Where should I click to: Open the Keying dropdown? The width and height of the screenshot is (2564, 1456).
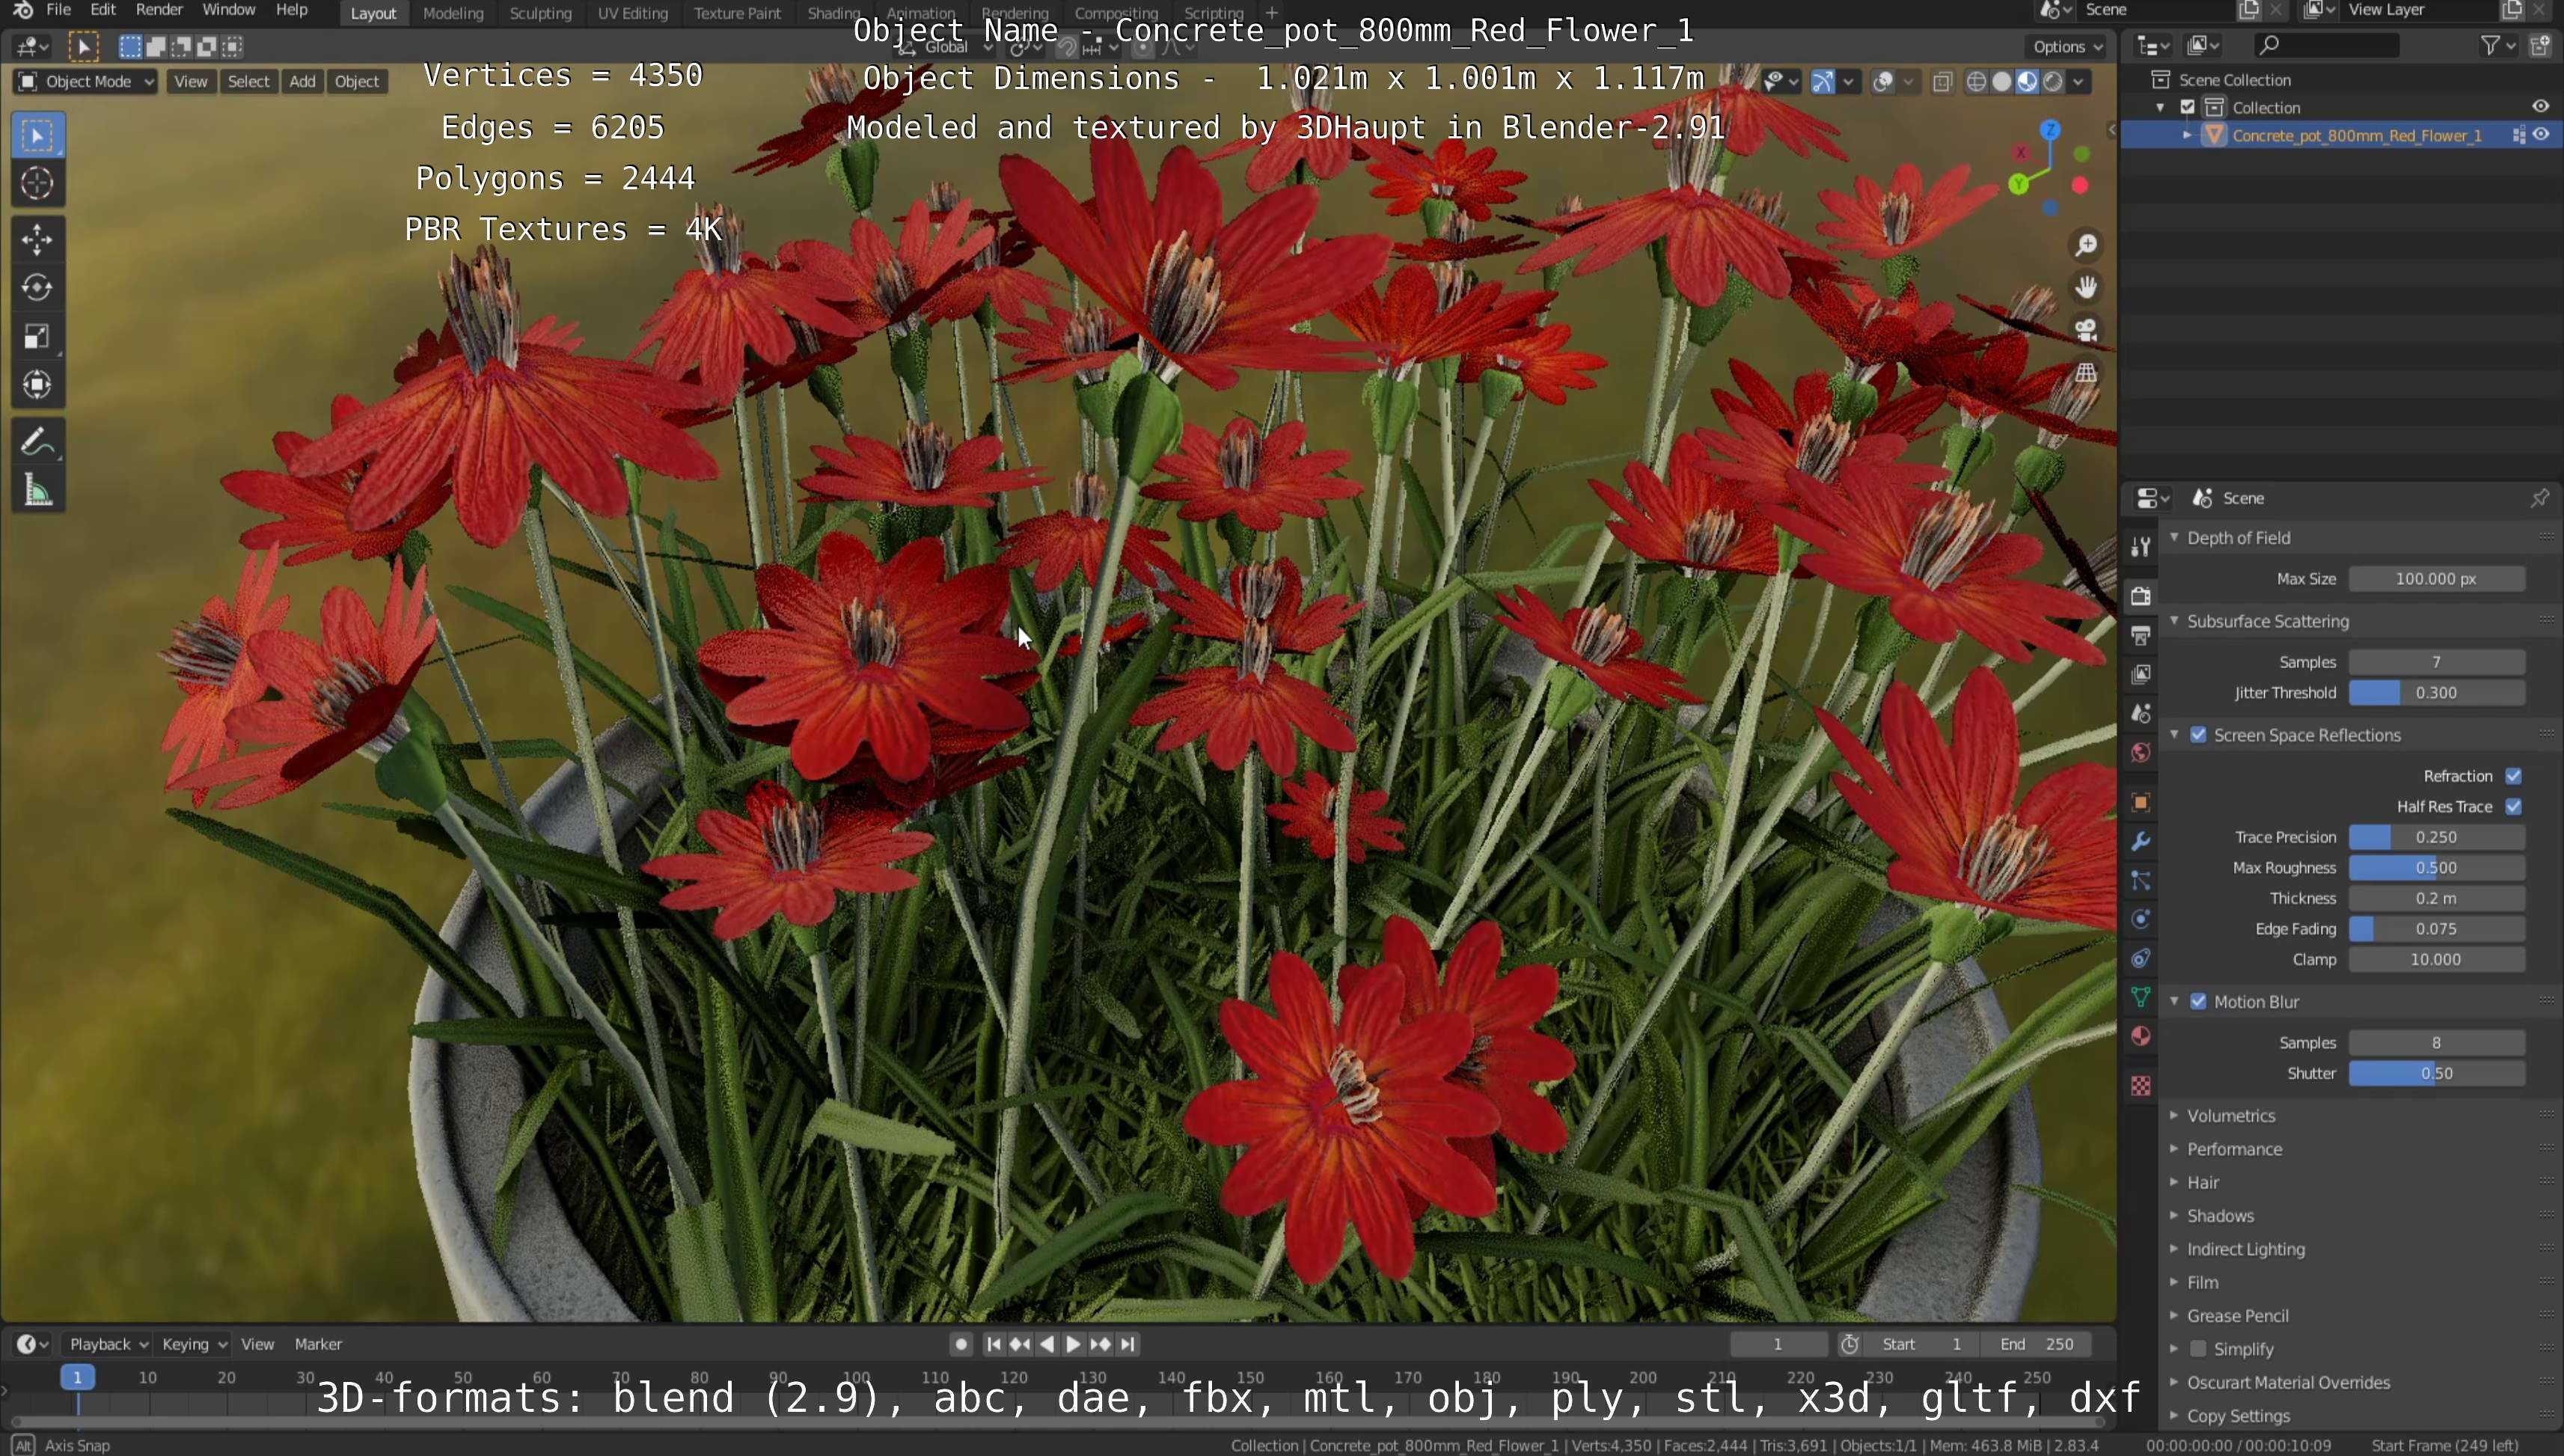[194, 1344]
